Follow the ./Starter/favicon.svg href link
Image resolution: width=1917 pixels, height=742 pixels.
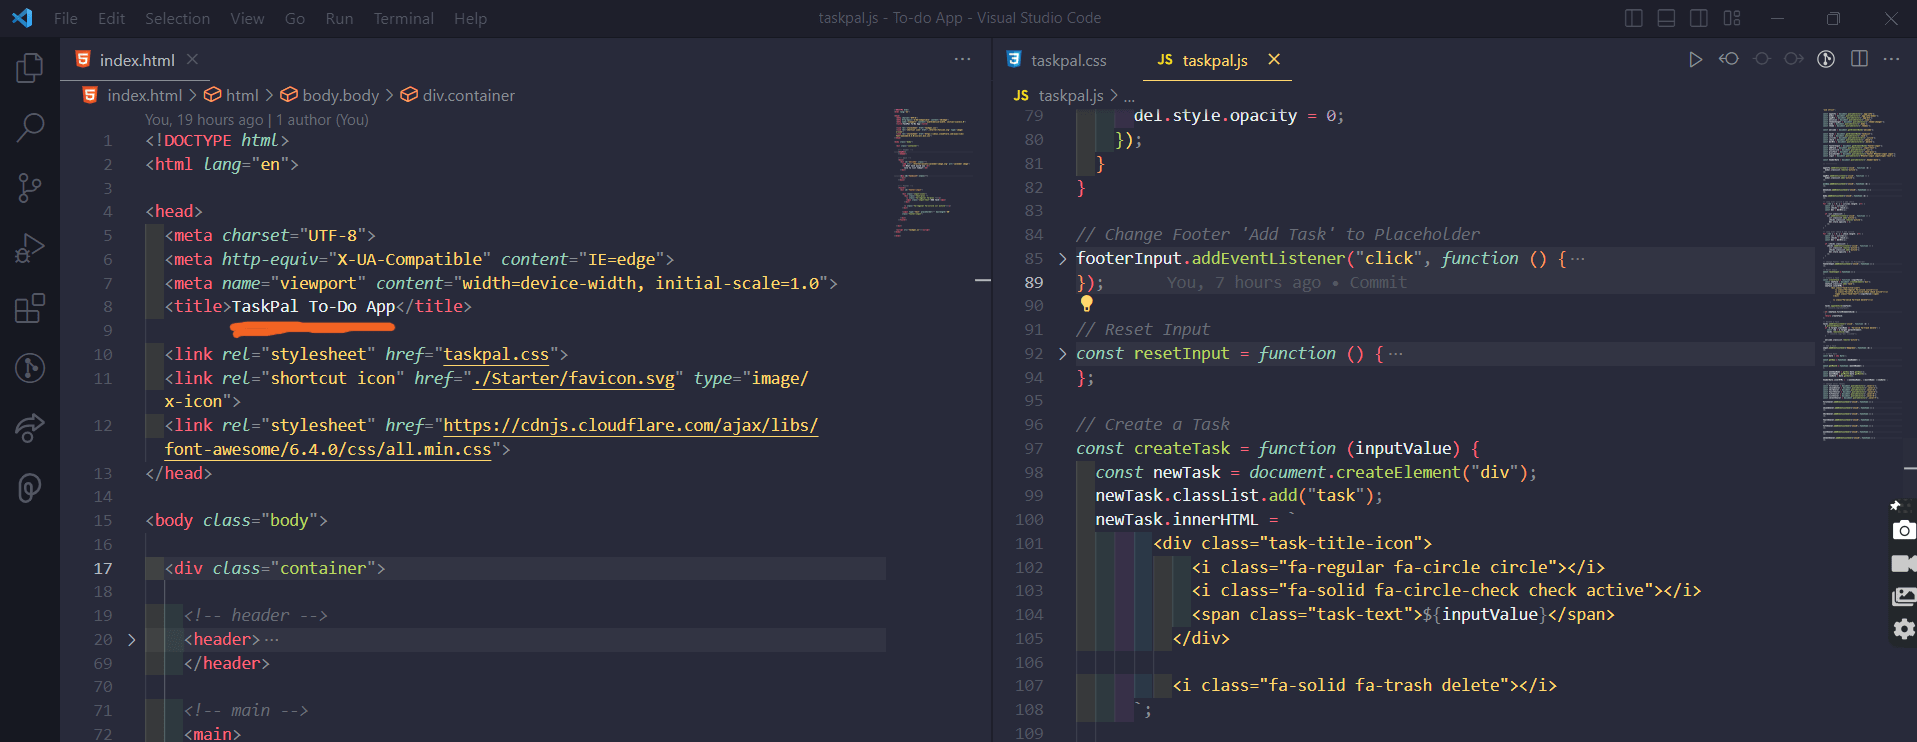574,378
